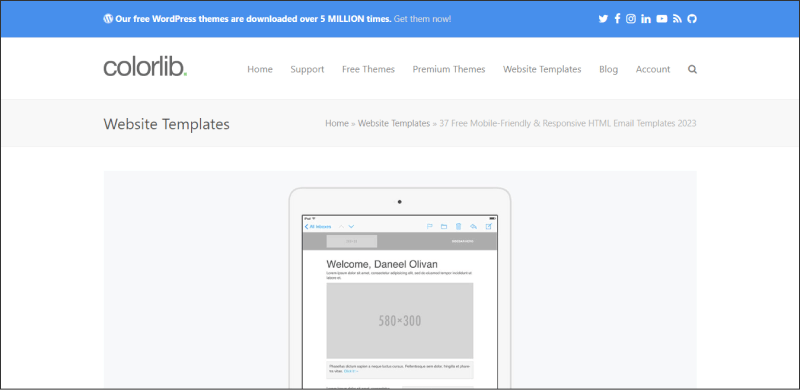Open the Facebook social icon
The image size is (800, 390).
click(617, 19)
